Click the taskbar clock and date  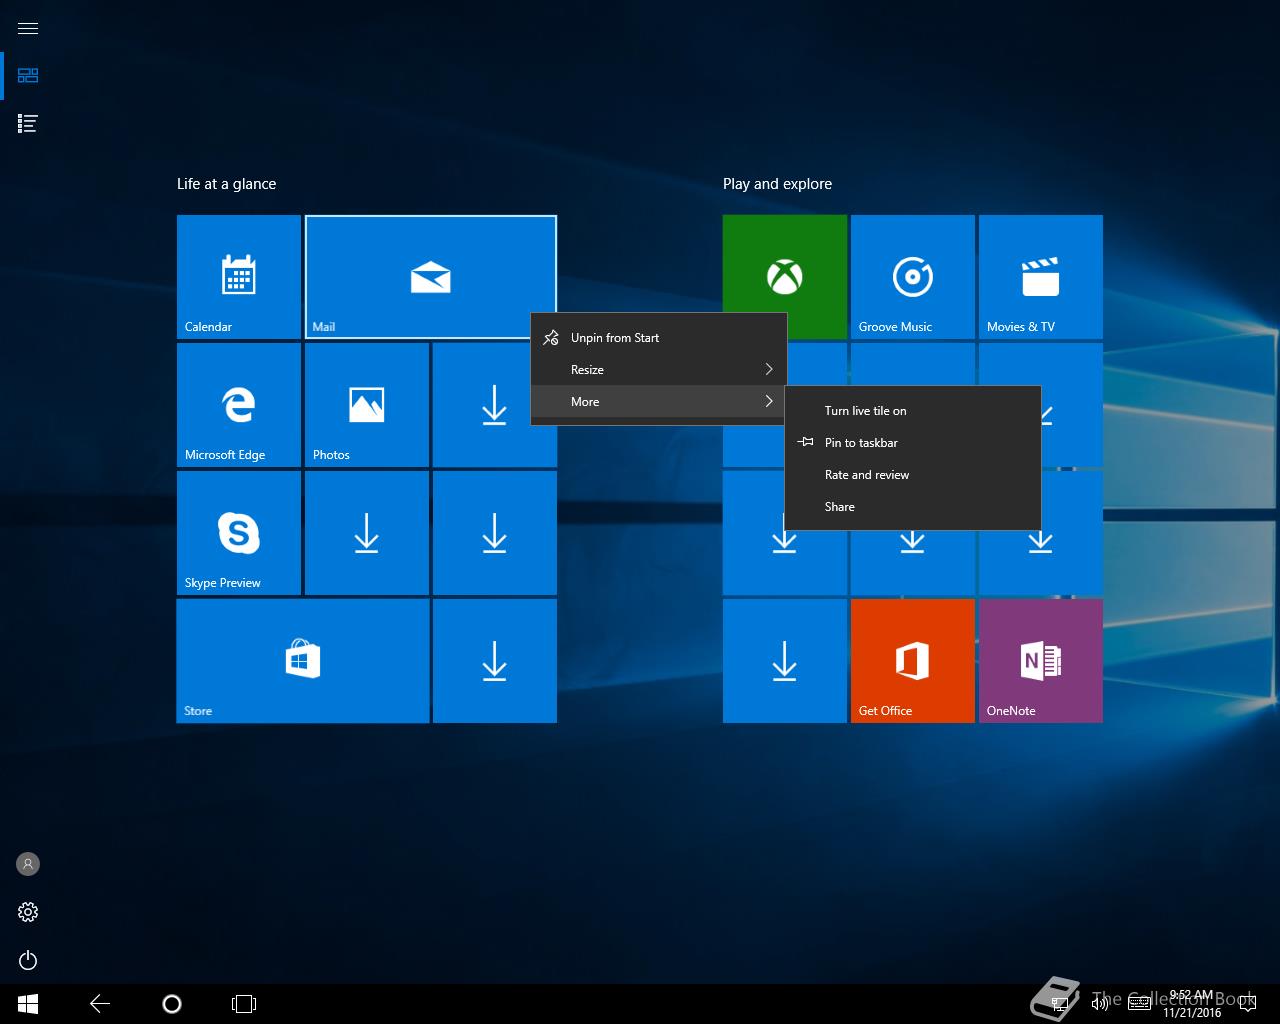(1191, 1004)
